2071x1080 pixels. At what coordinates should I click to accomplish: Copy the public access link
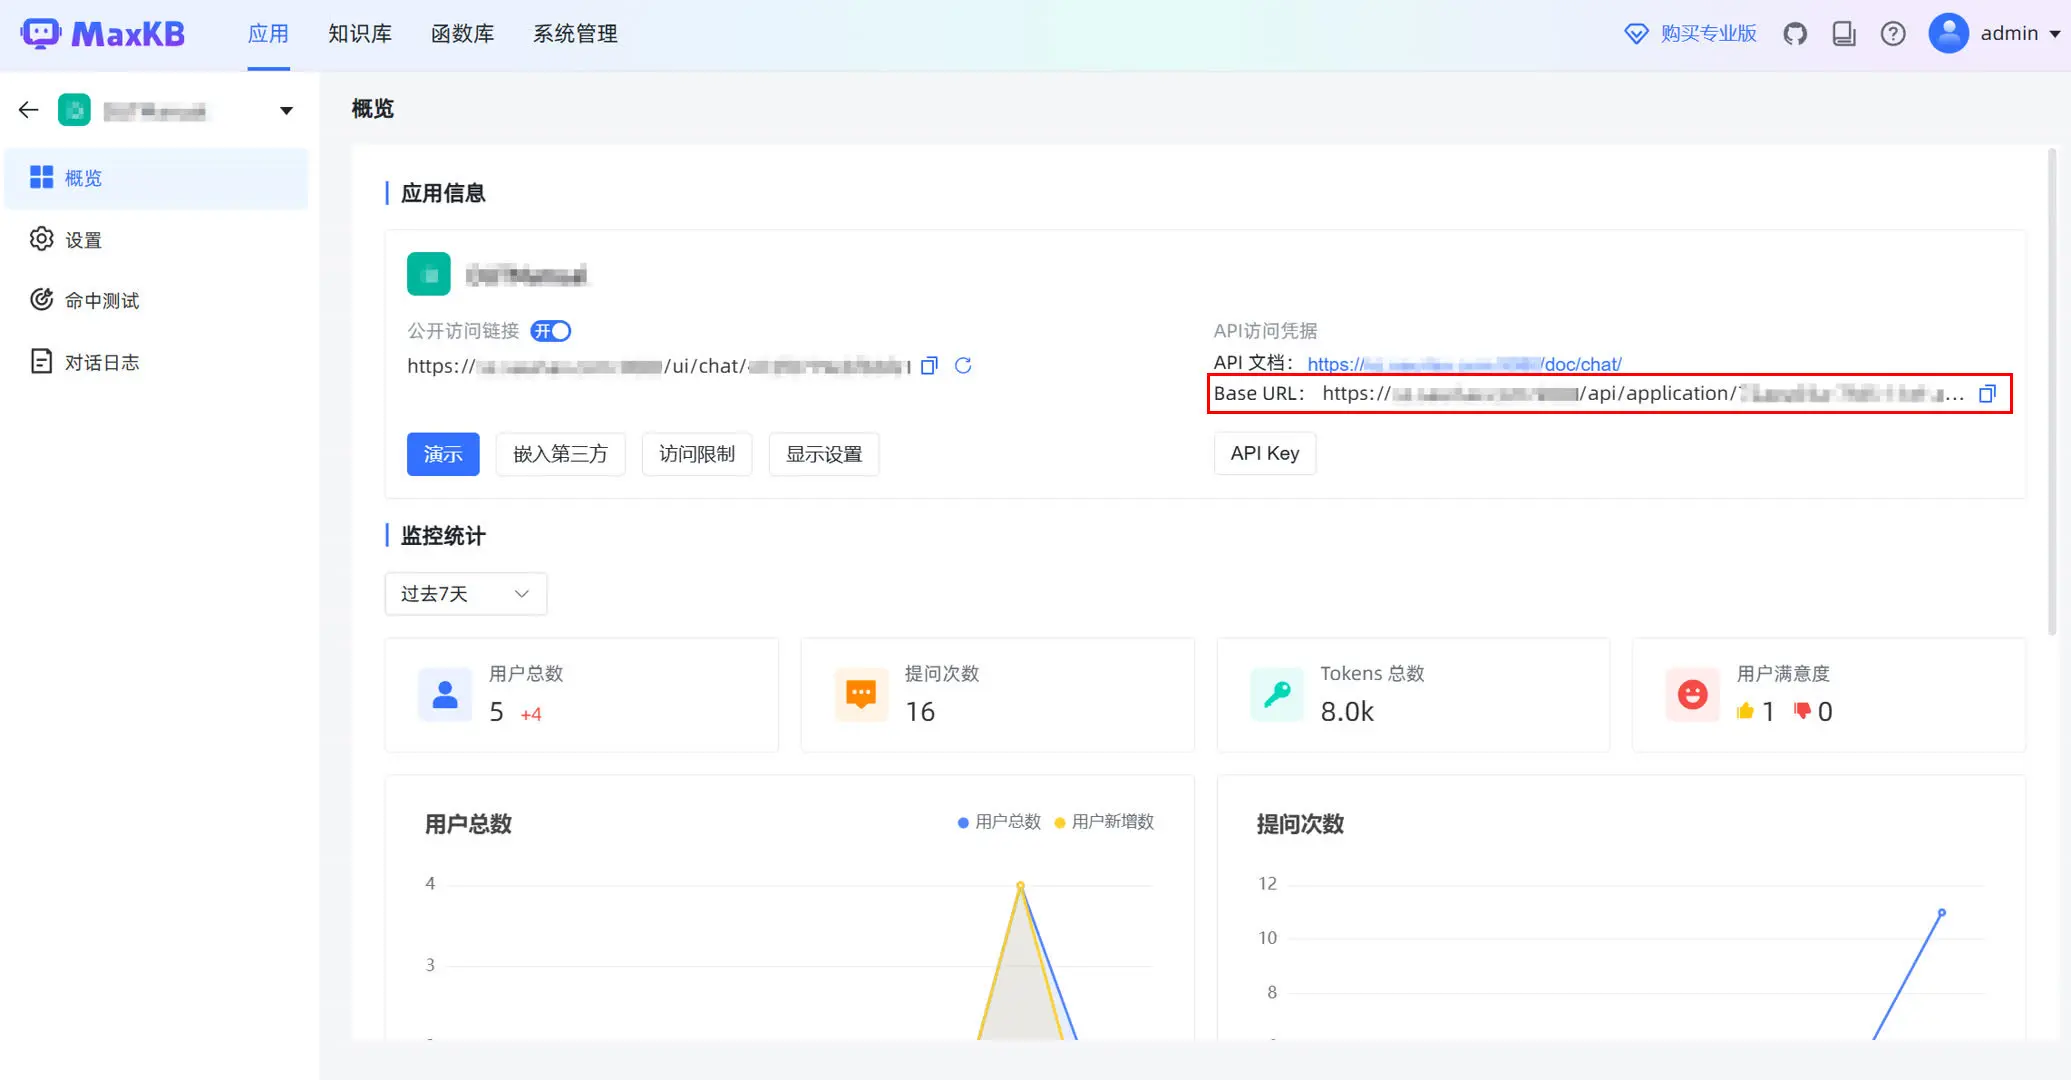click(929, 366)
